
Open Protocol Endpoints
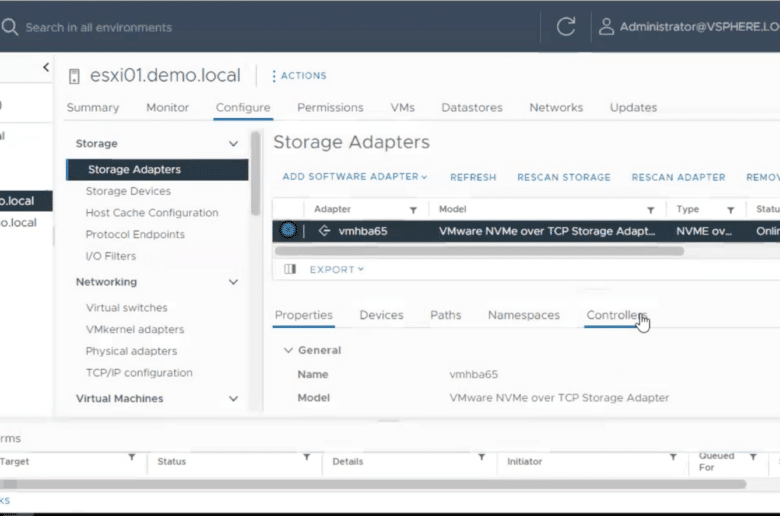(x=135, y=234)
